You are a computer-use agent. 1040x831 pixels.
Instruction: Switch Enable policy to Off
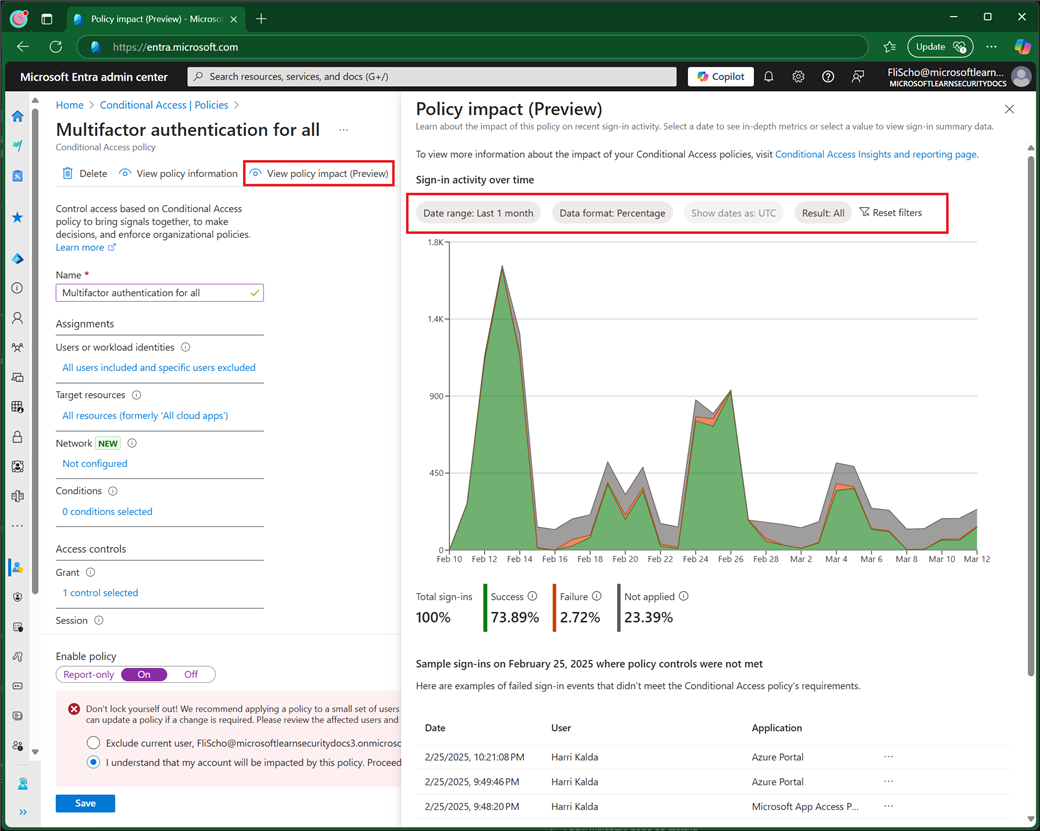[x=190, y=674]
